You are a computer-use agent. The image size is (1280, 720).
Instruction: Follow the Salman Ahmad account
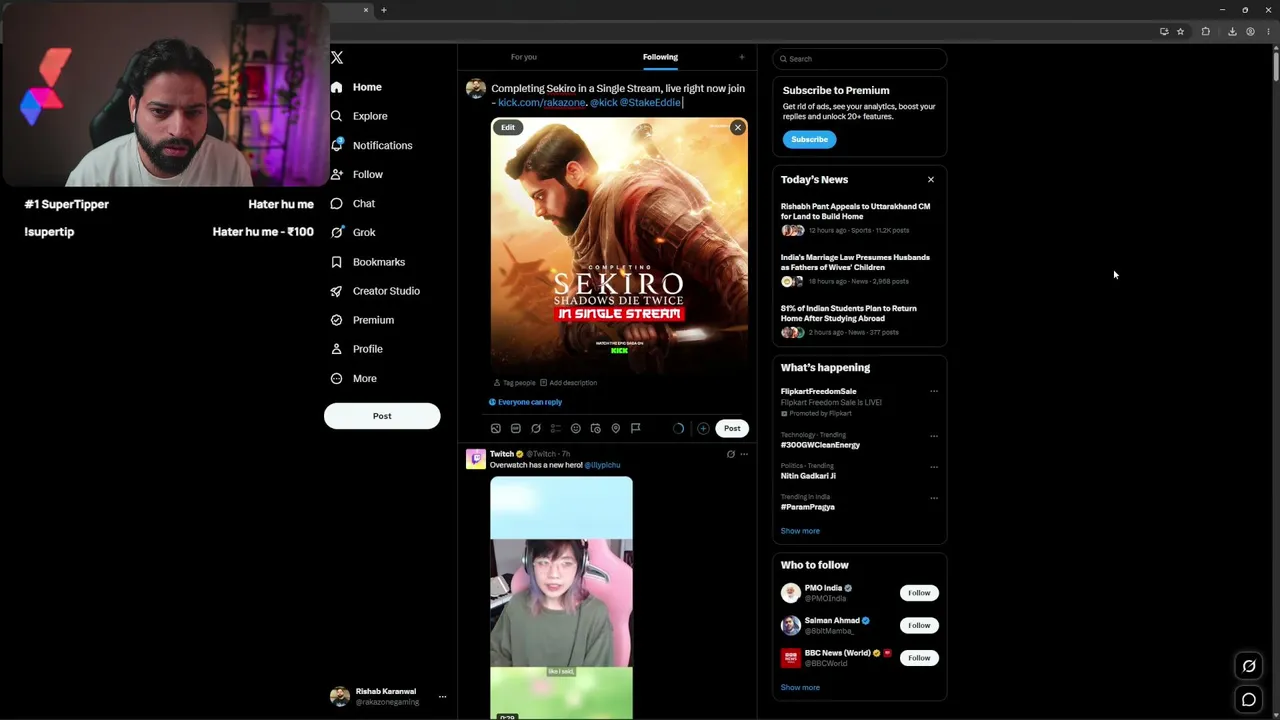[919, 626]
